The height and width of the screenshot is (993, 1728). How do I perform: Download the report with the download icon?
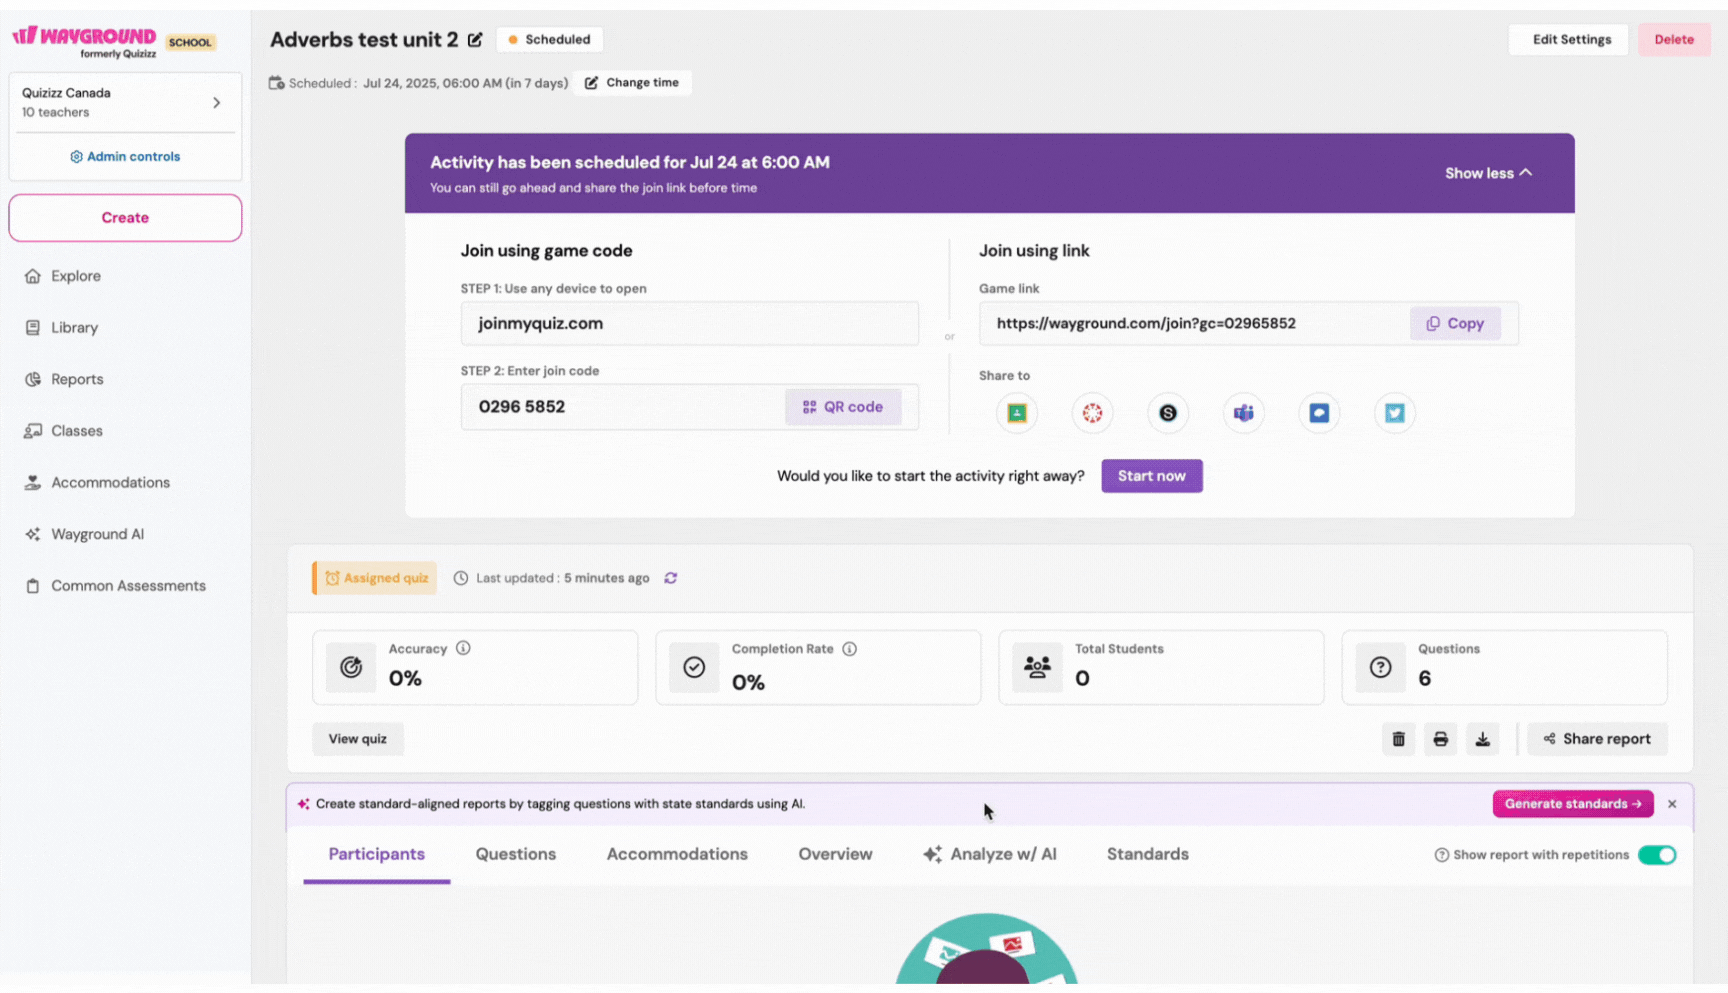[x=1482, y=739]
